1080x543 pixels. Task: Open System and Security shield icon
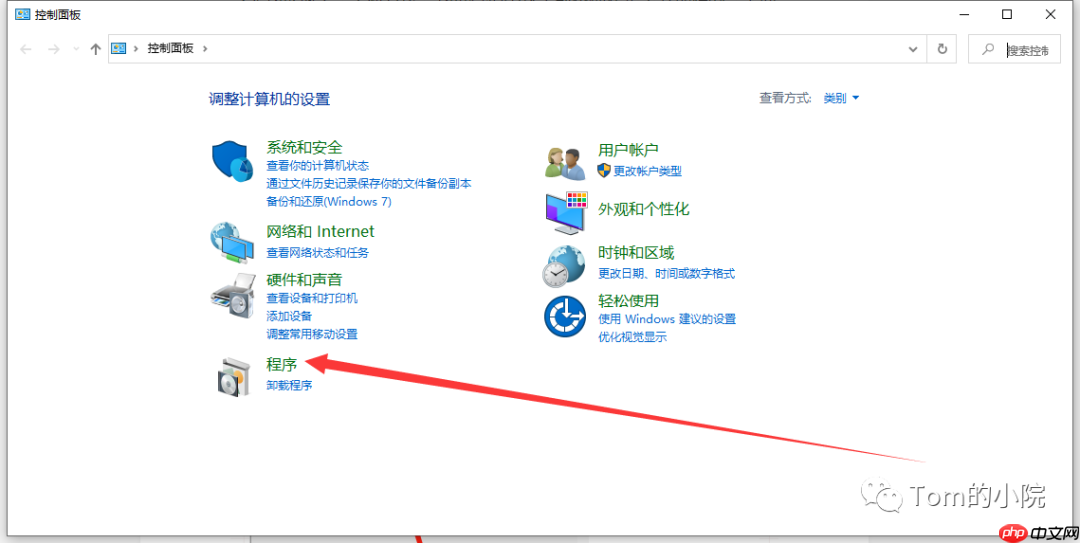232,161
